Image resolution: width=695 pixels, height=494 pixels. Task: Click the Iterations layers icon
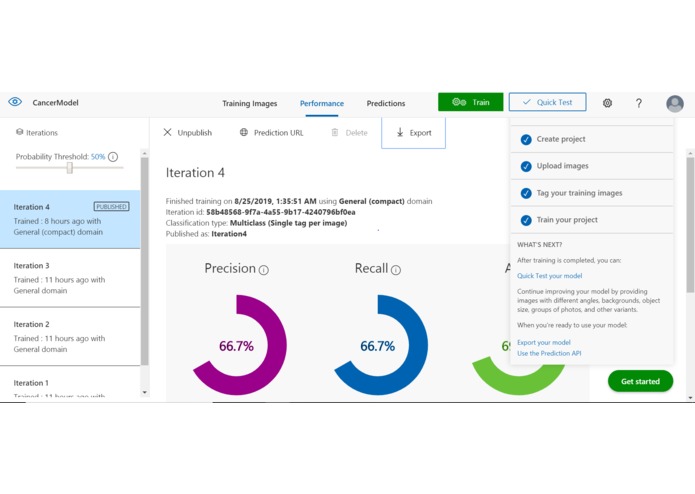[19, 132]
